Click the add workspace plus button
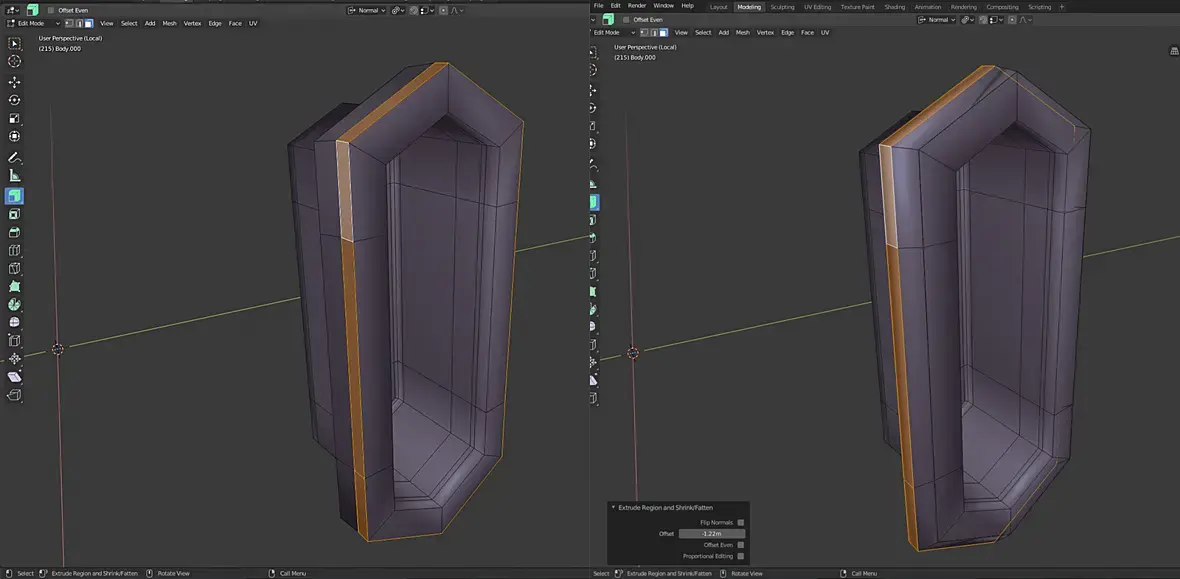1180x579 pixels. [x=1062, y=7]
